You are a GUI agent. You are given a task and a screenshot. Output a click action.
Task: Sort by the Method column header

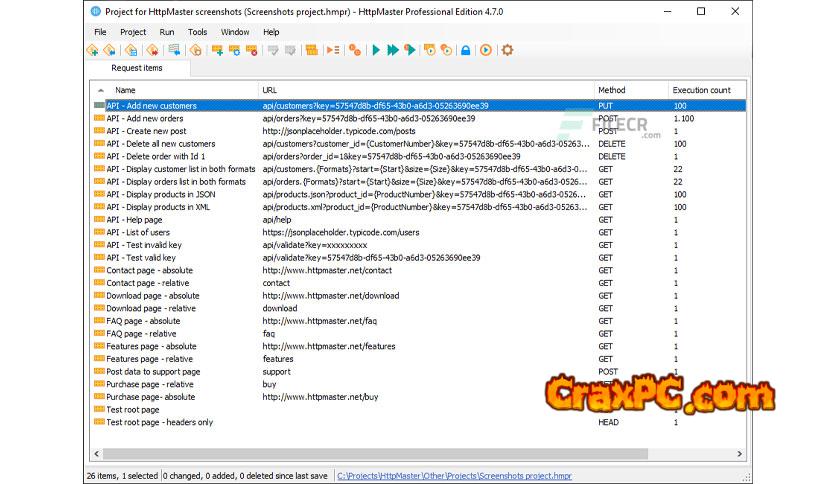point(611,90)
